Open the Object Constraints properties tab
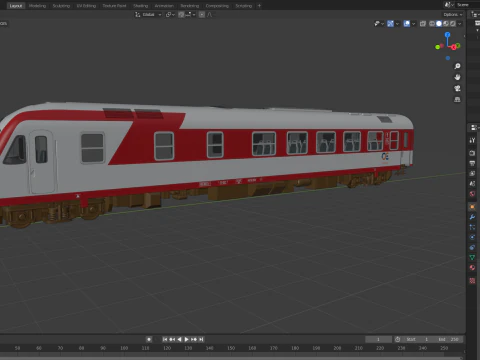 click(x=472, y=247)
